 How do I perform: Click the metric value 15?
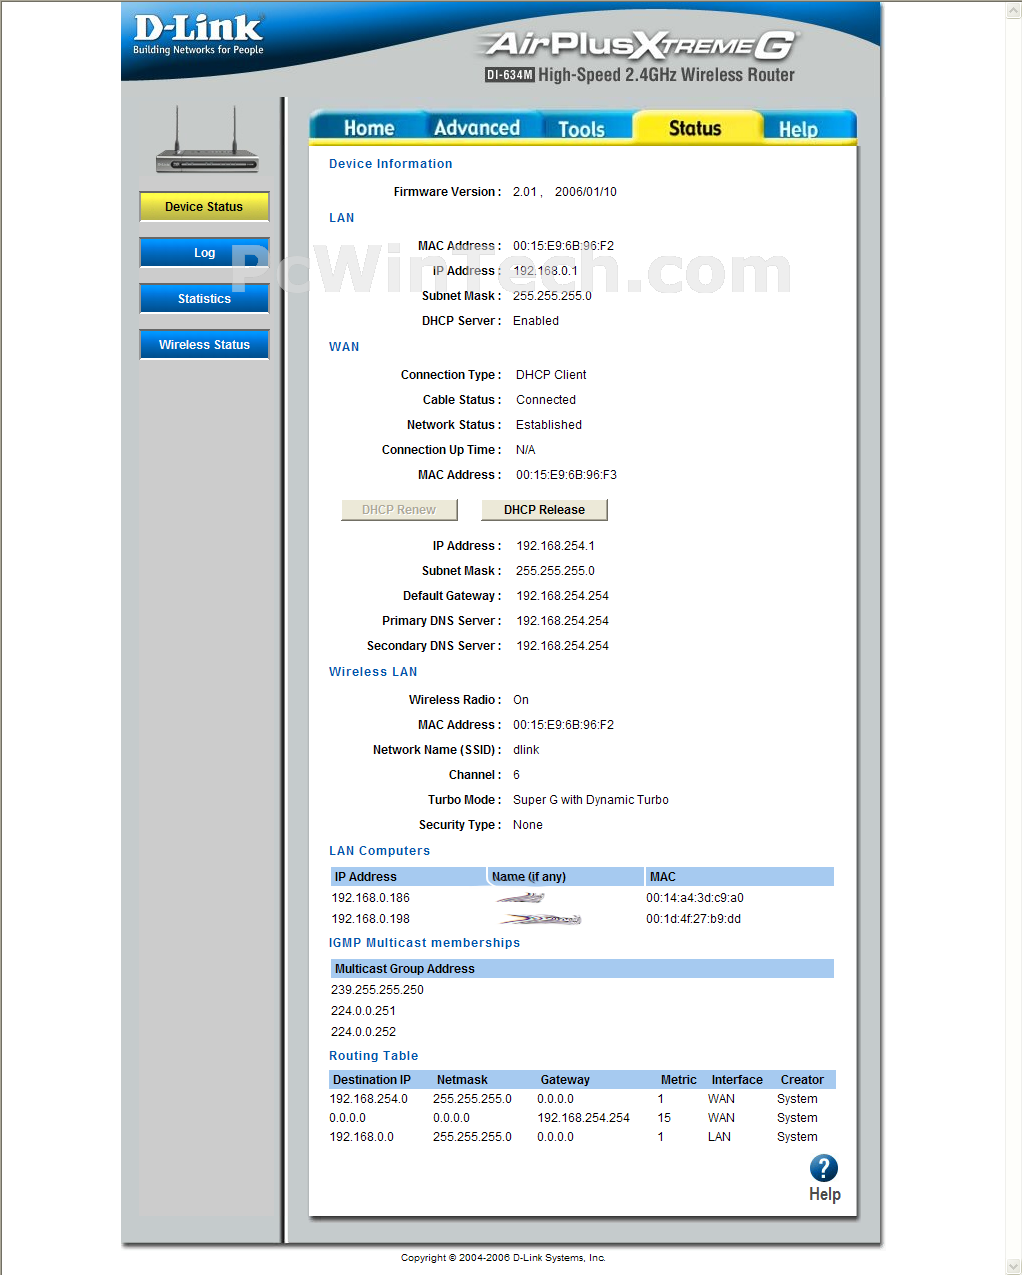[x=664, y=1118]
